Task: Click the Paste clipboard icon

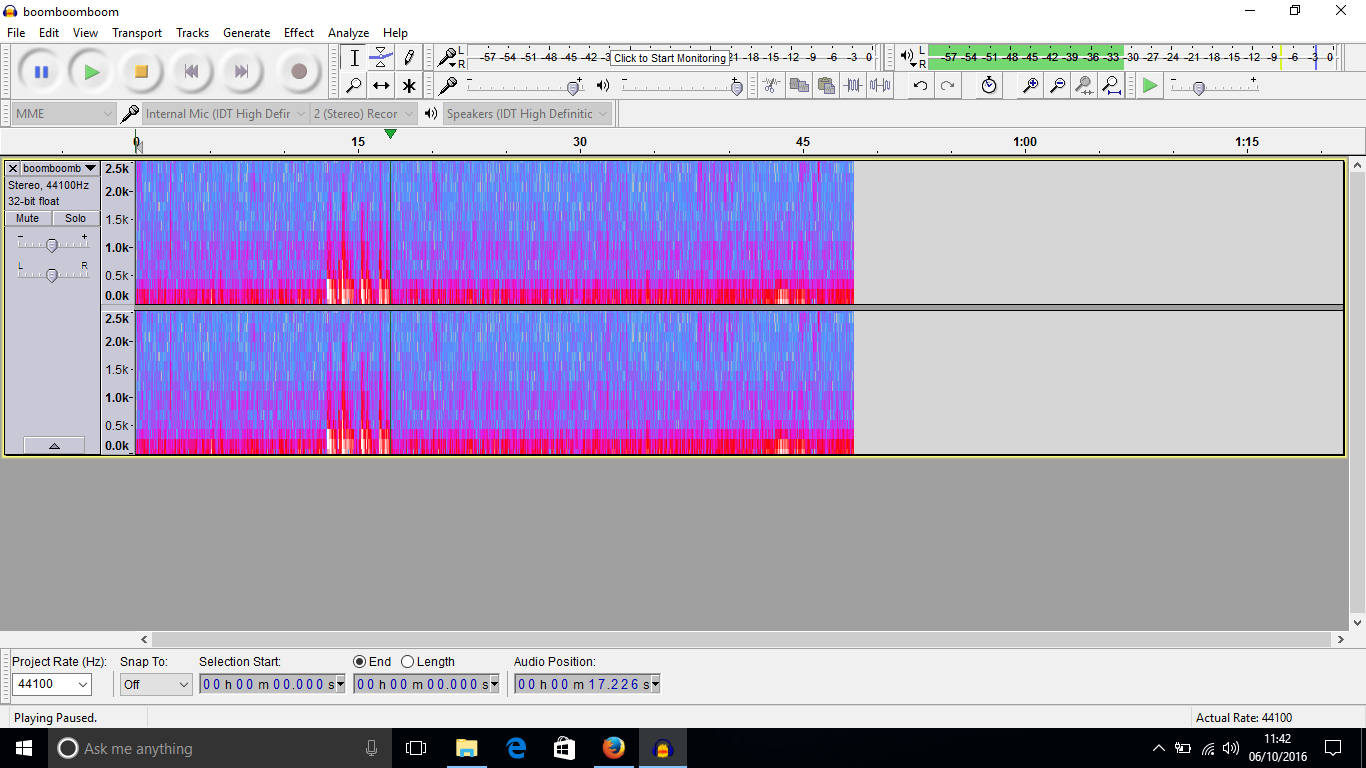Action: 825,85
